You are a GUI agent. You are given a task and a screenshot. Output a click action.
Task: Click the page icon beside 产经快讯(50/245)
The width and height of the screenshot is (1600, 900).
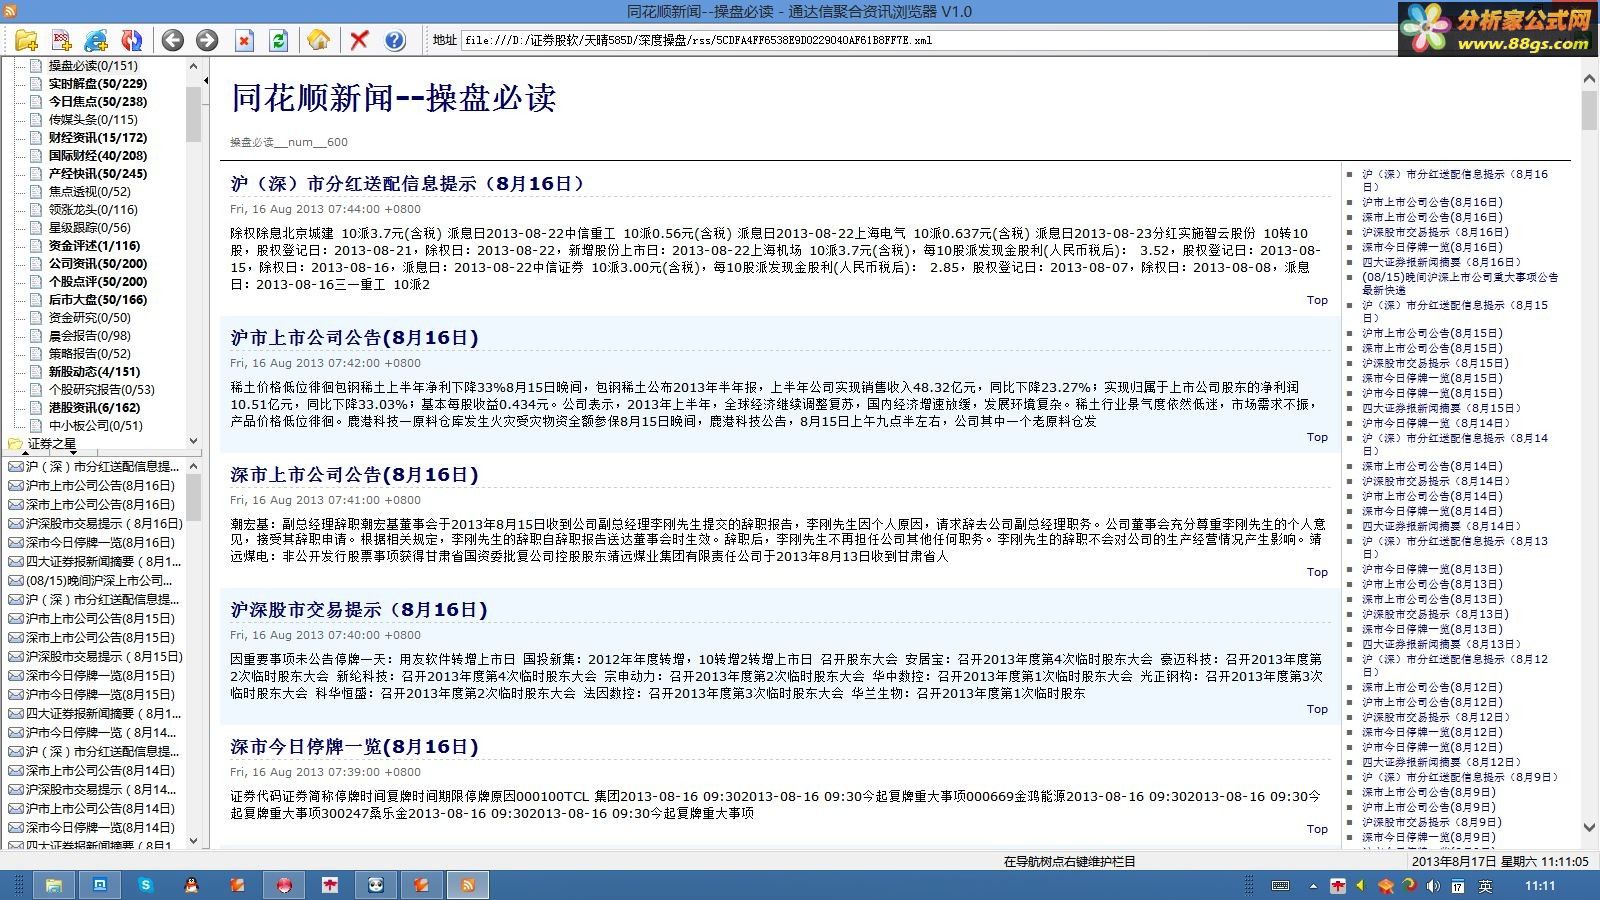click(36, 174)
